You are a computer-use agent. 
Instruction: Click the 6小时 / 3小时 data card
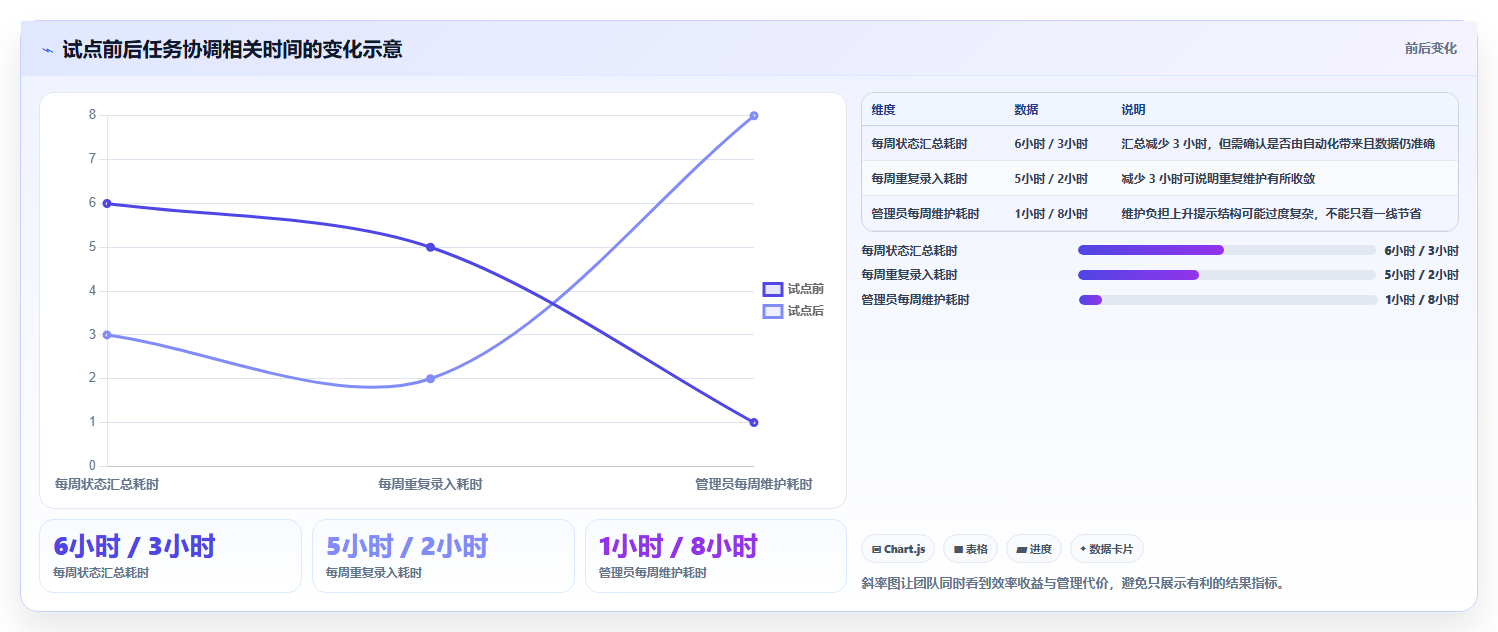[x=170, y=556]
